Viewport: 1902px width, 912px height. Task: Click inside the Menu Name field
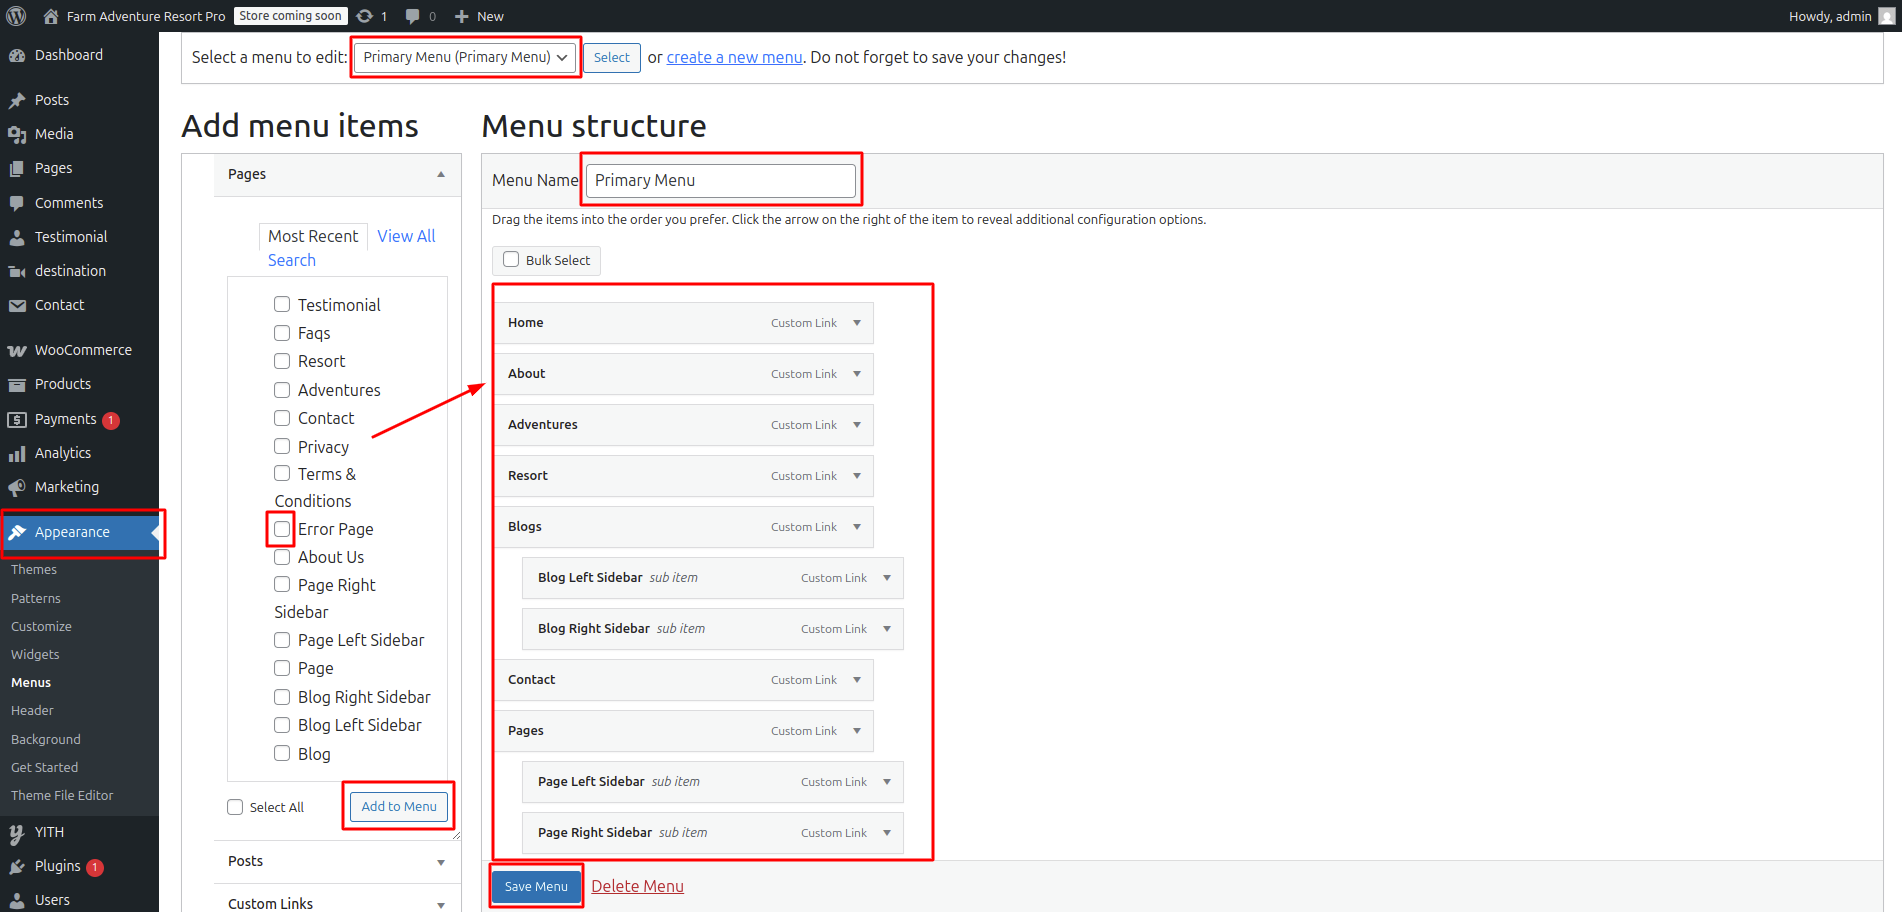(x=720, y=180)
